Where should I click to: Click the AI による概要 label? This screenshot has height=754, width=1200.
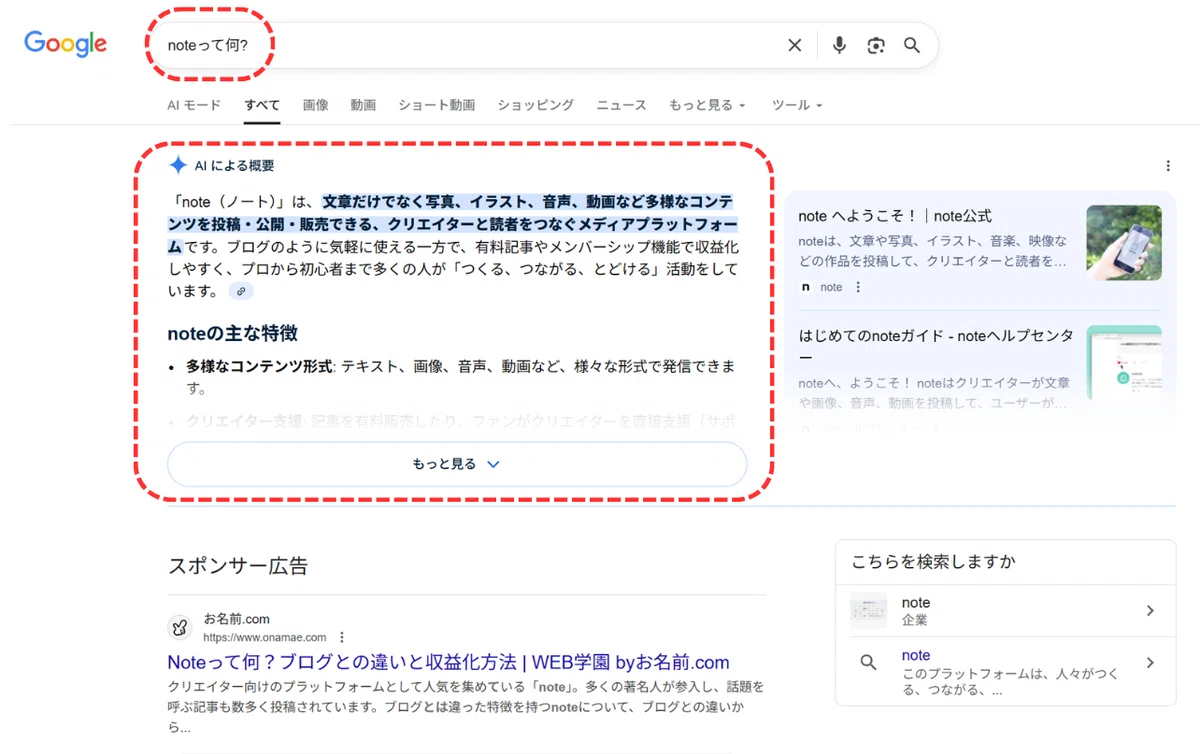click(234, 166)
